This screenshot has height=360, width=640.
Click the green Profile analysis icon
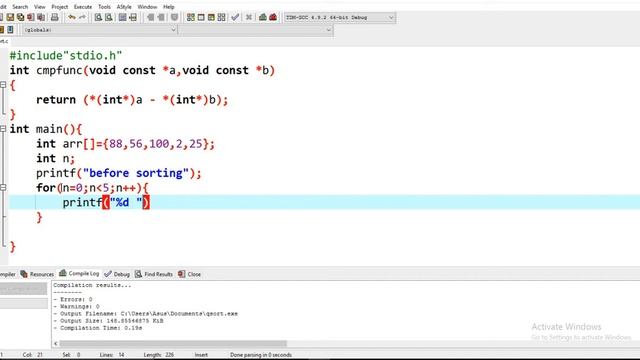click(x=263, y=17)
